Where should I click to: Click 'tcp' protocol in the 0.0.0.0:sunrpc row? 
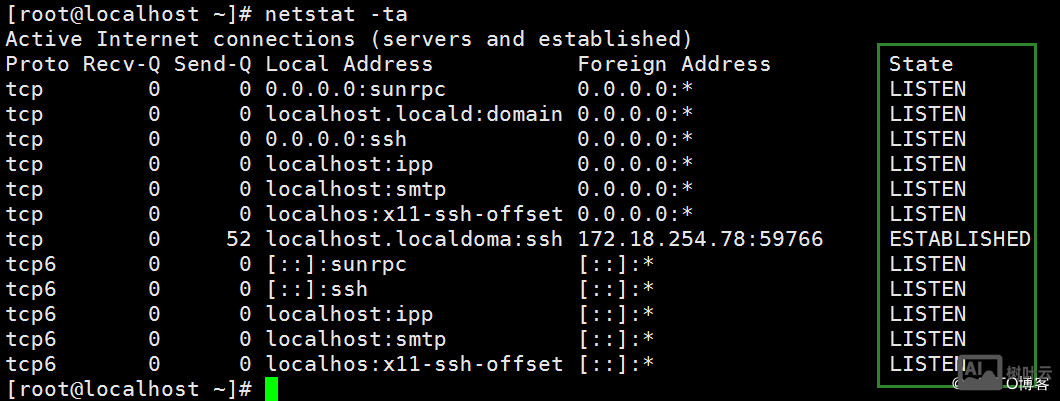click(24, 89)
